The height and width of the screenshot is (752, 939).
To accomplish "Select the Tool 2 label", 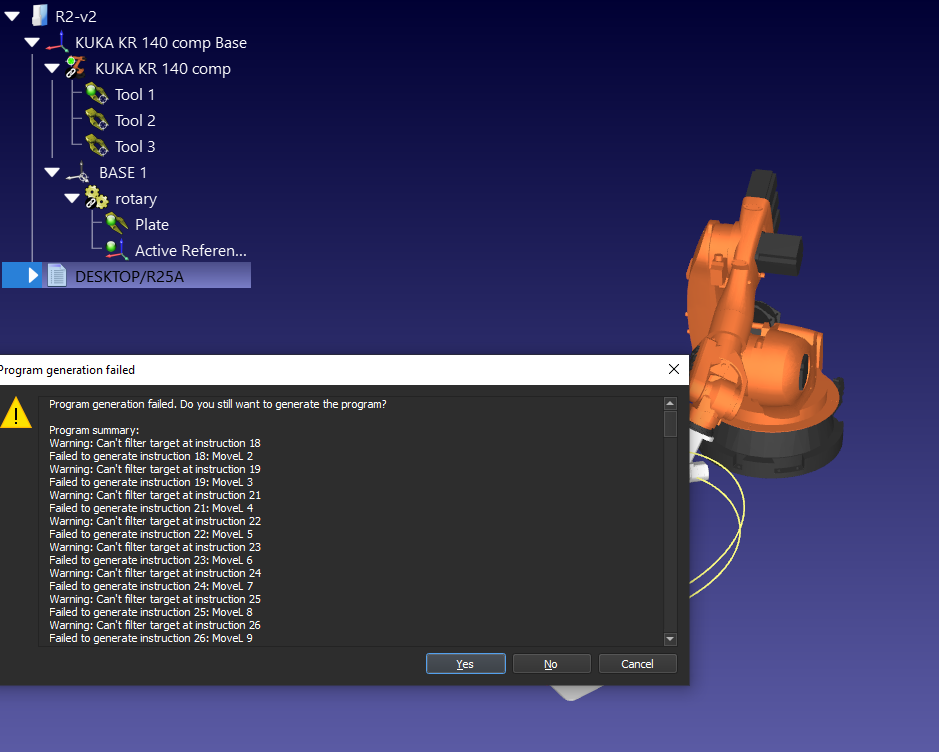I will pyautogui.click(x=135, y=120).
